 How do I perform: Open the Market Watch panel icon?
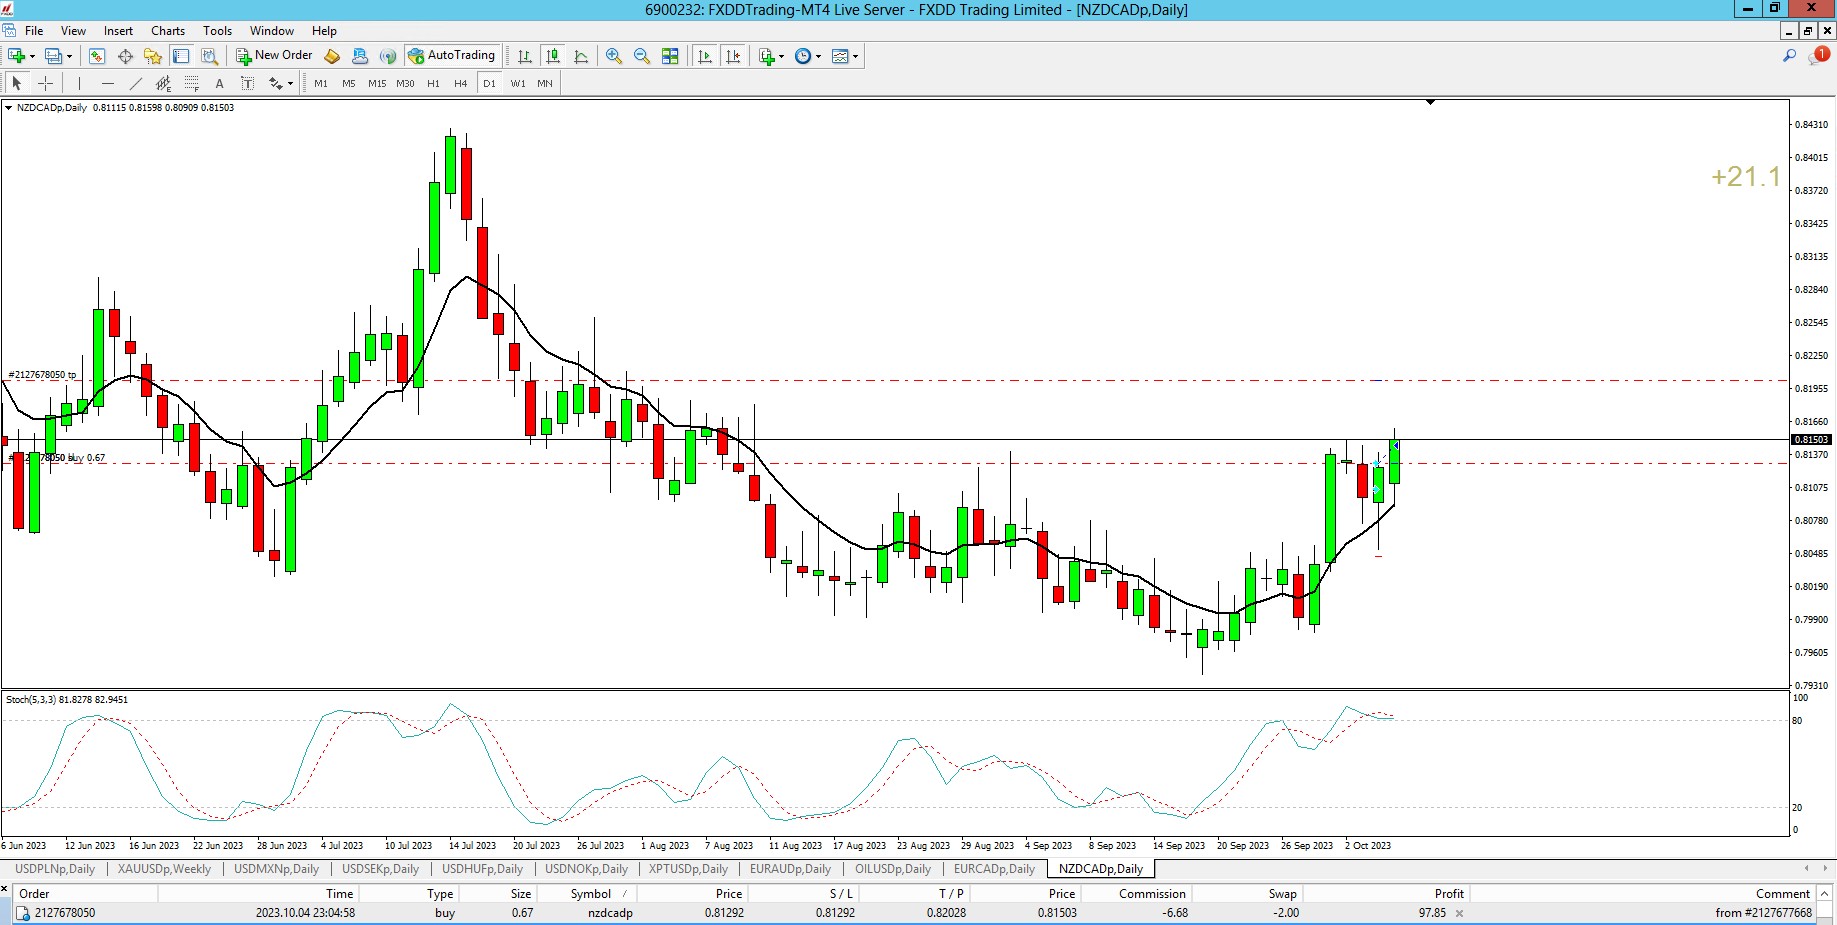(97, 56)
